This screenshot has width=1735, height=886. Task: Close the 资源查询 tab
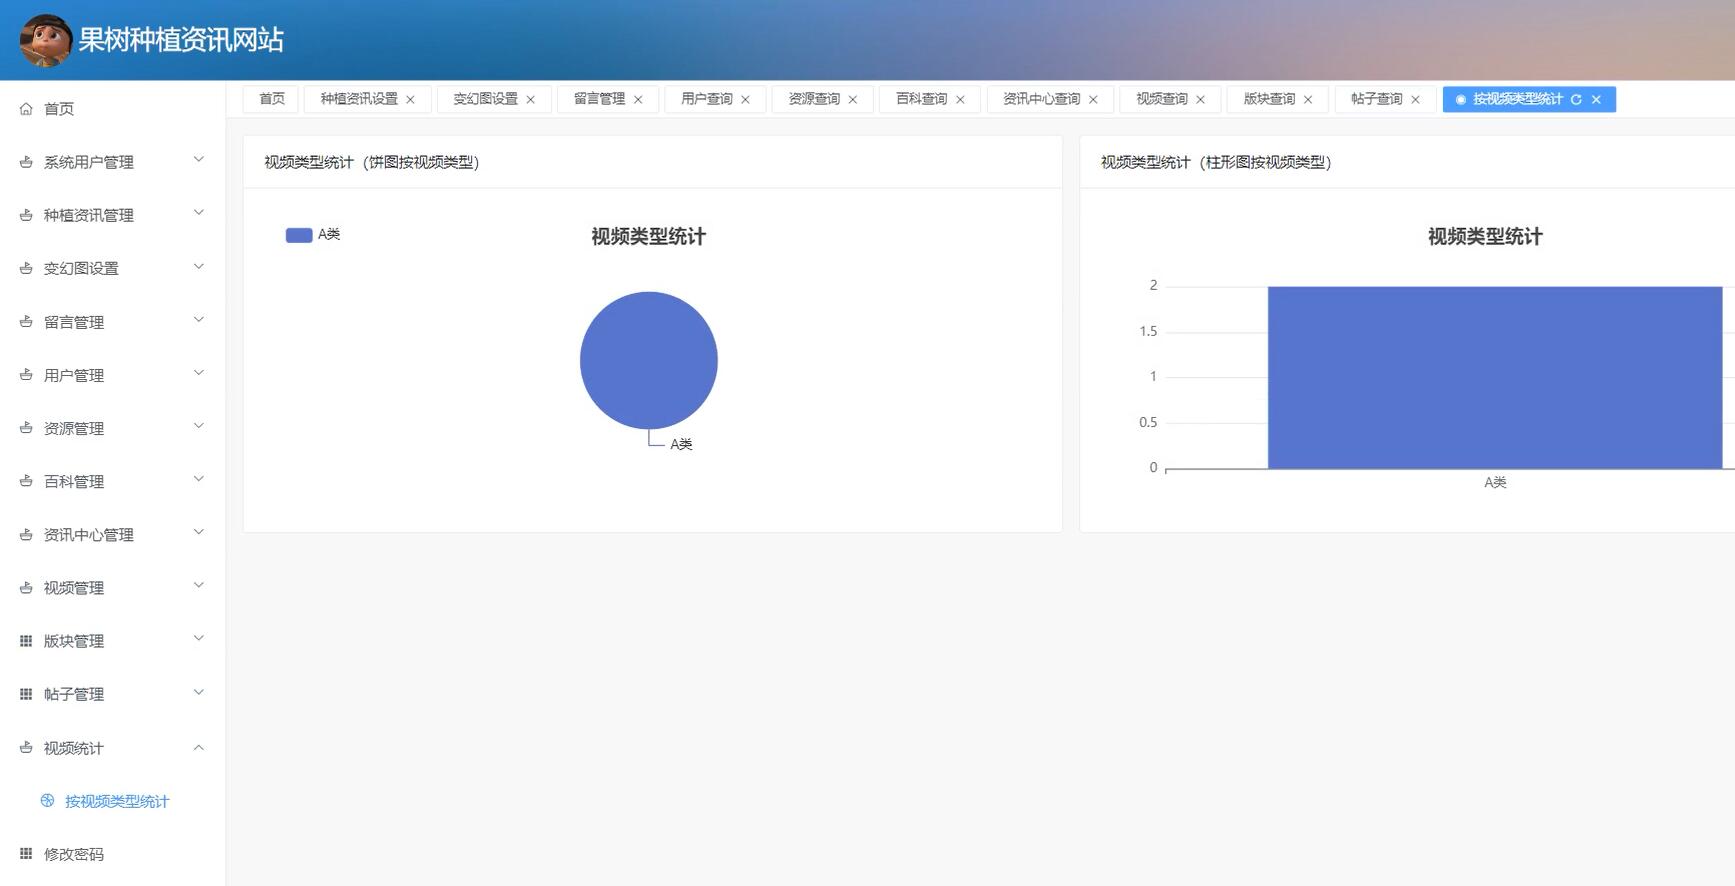852,99
